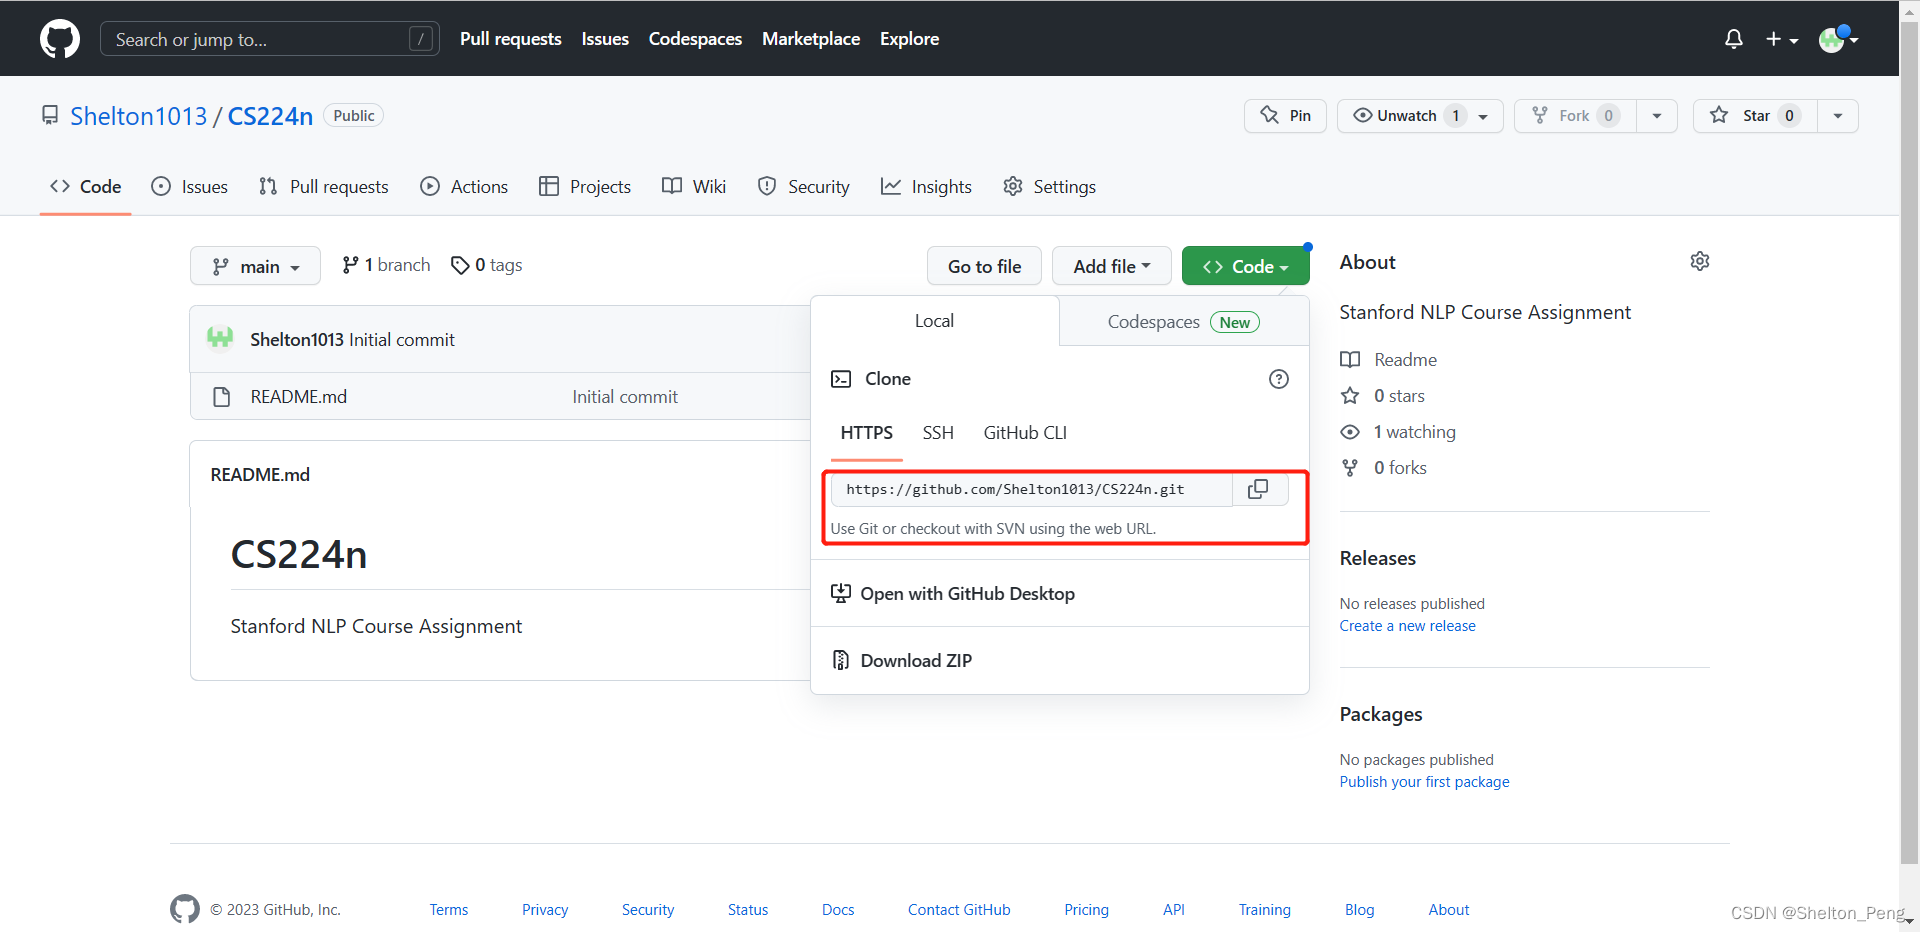Open the GitHub home logo in header

60,39
